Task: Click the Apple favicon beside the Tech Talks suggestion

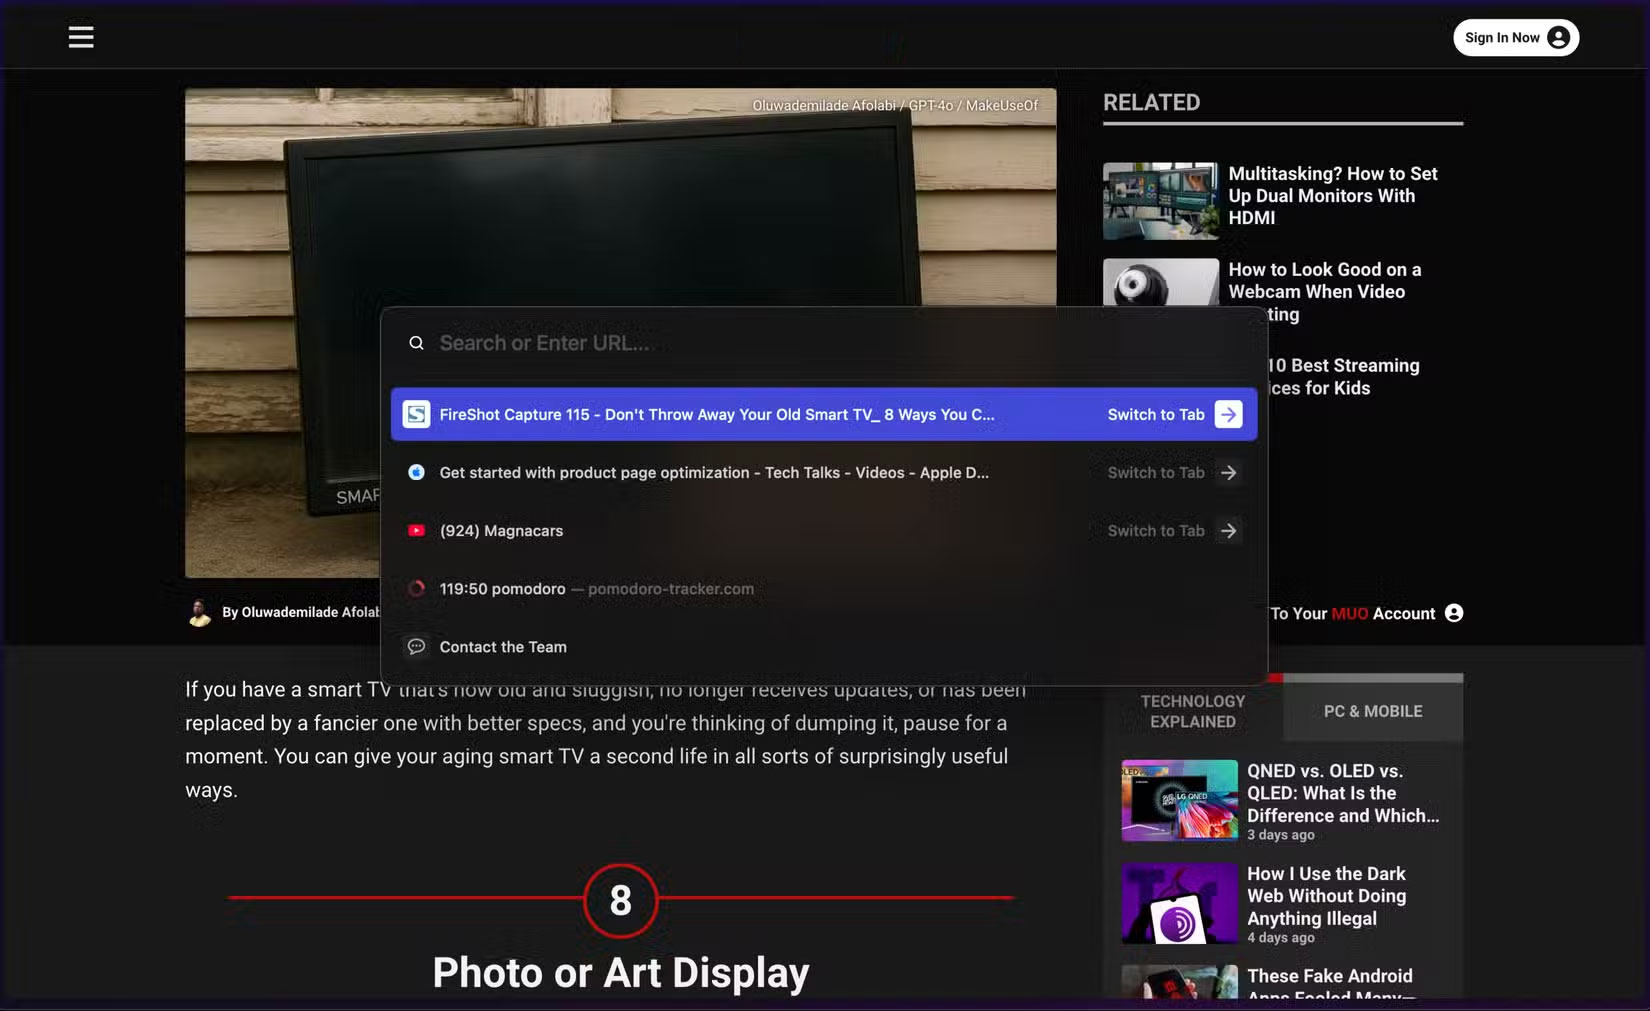Action: pyautogui.click(x=416, y=472)
